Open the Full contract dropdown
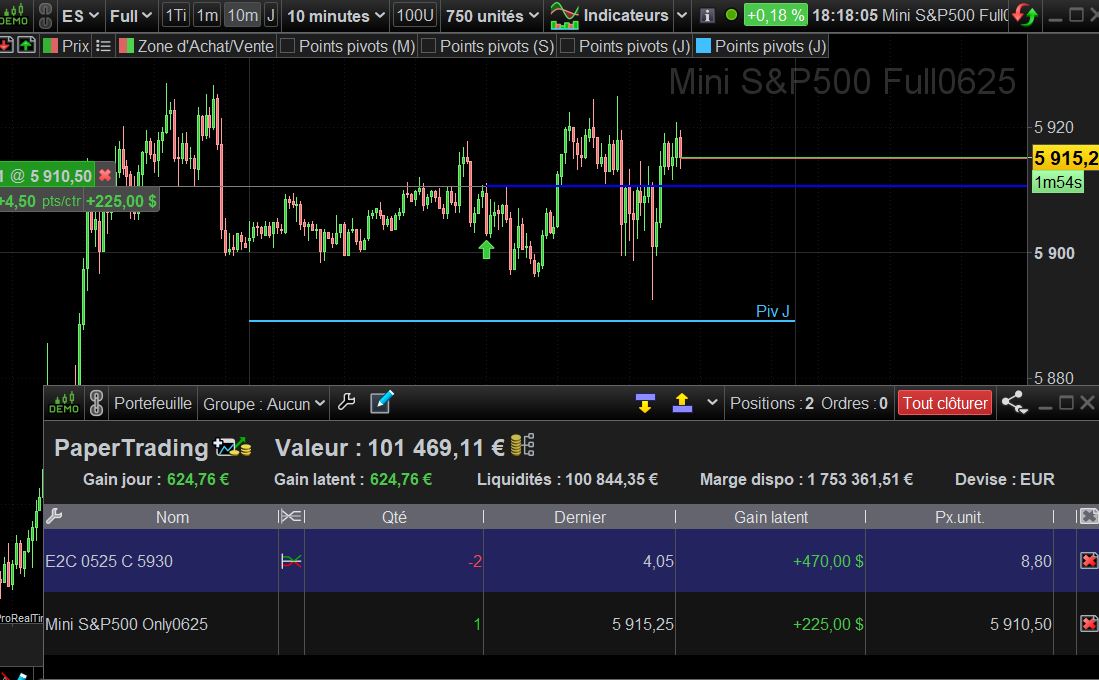Image resolution: width=1099 pixels, height=680 pixels. coord(131,15)
